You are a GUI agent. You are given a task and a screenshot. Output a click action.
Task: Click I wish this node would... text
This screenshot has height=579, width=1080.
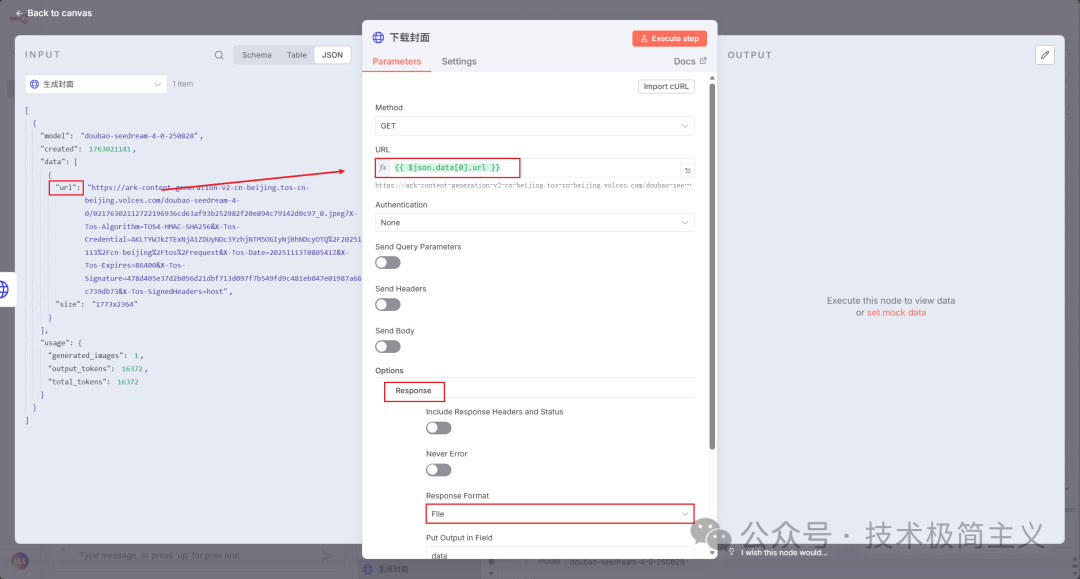(x=784, y=552)
